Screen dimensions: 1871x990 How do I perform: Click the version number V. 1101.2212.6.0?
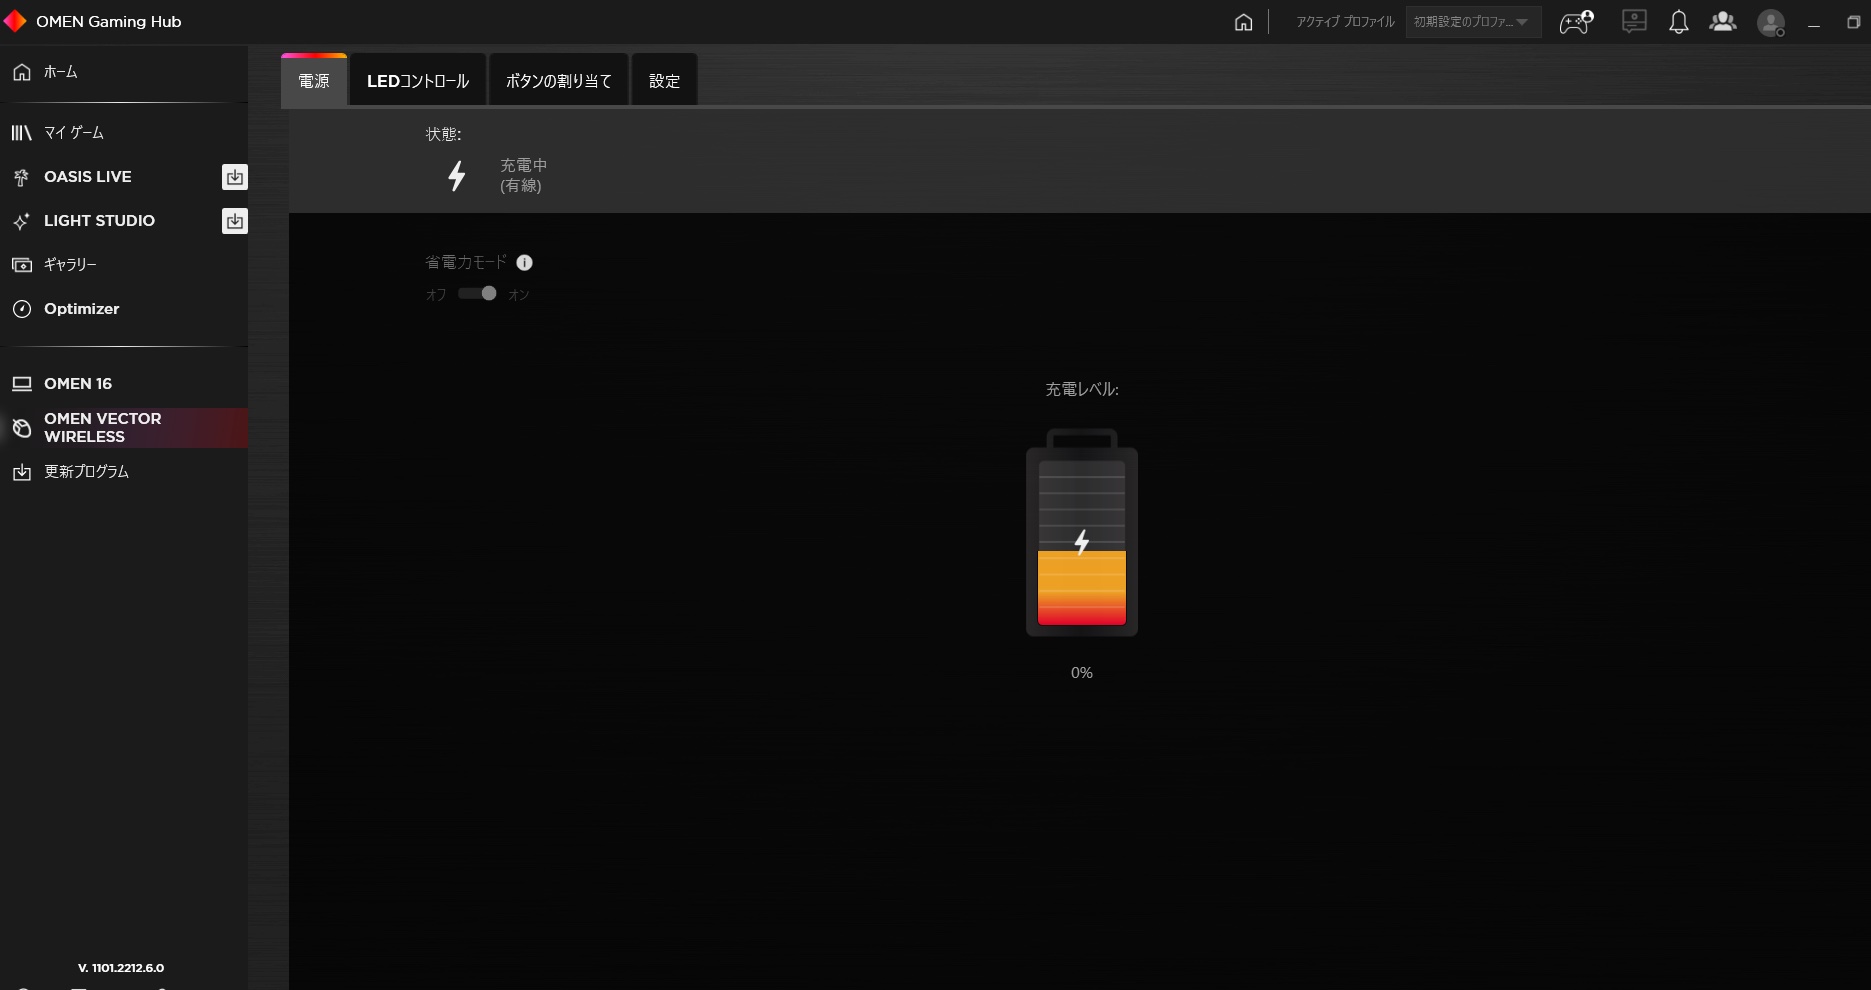pos(121,968)
